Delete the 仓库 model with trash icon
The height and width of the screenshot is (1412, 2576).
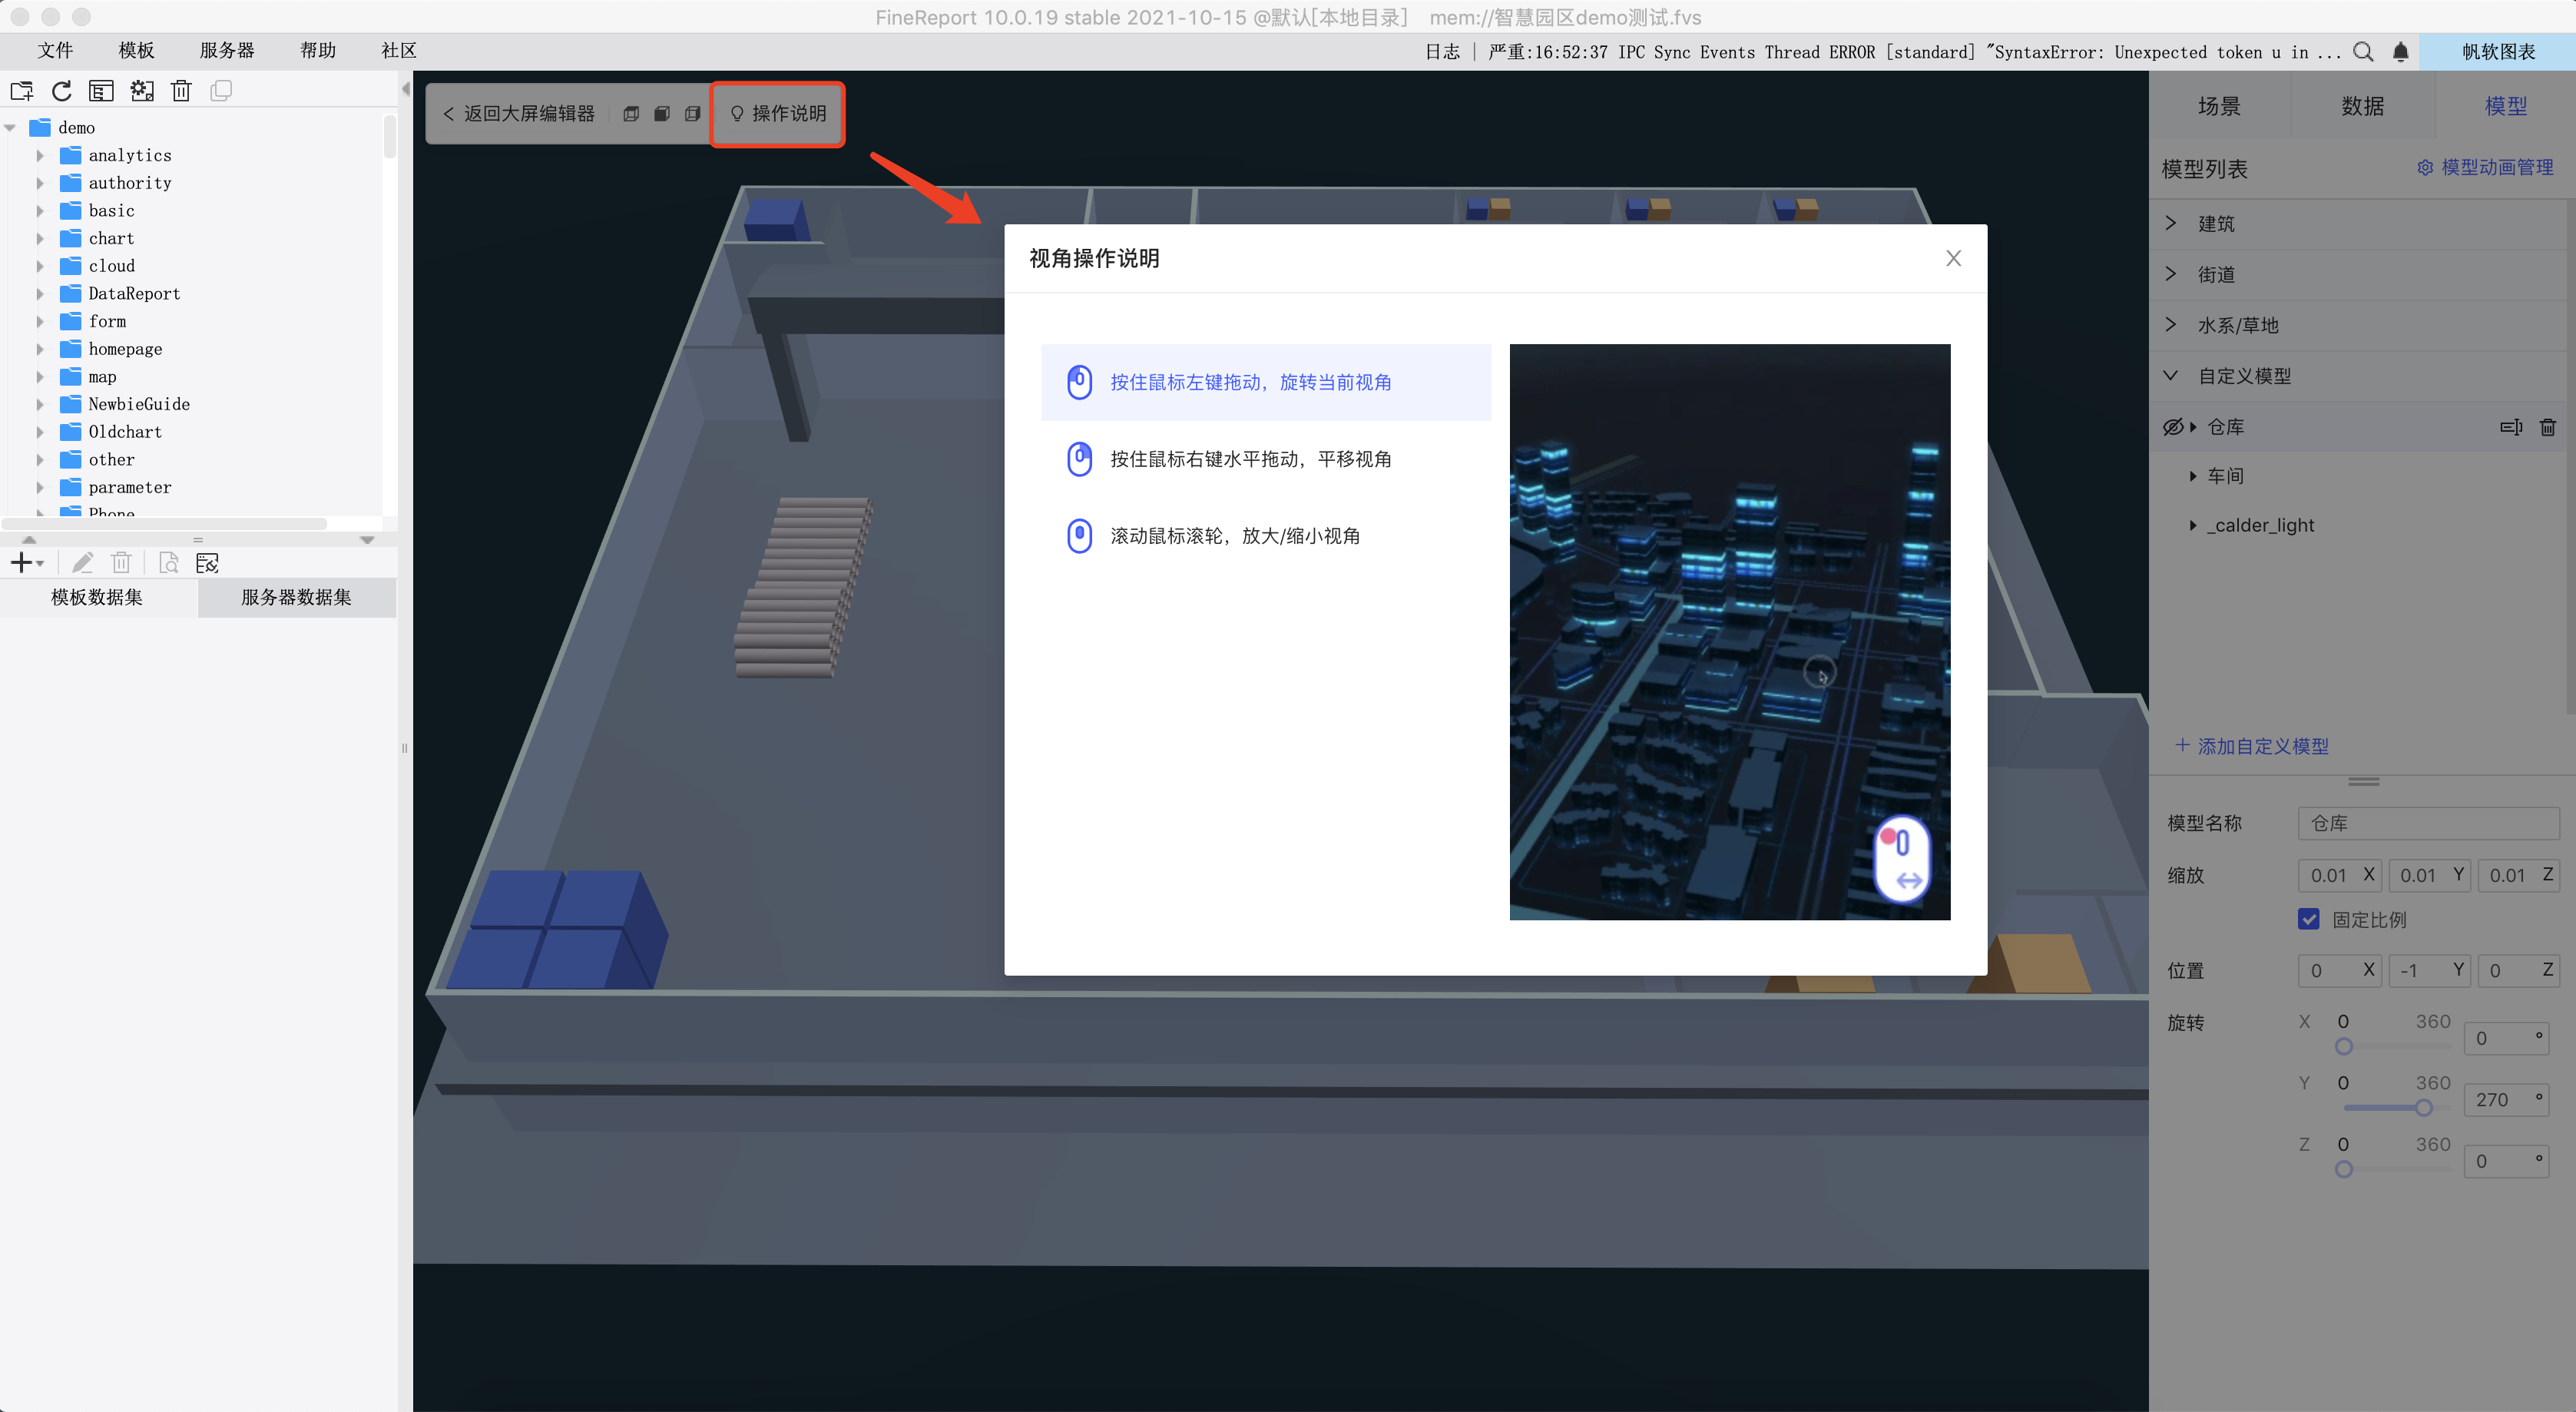click(2547, 427)
